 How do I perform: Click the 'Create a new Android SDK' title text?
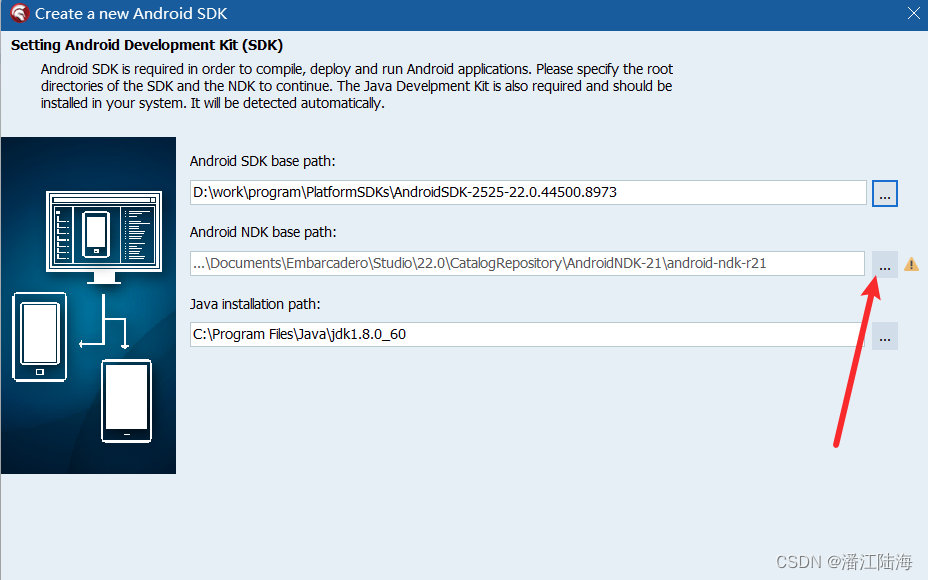coord(131,14)
